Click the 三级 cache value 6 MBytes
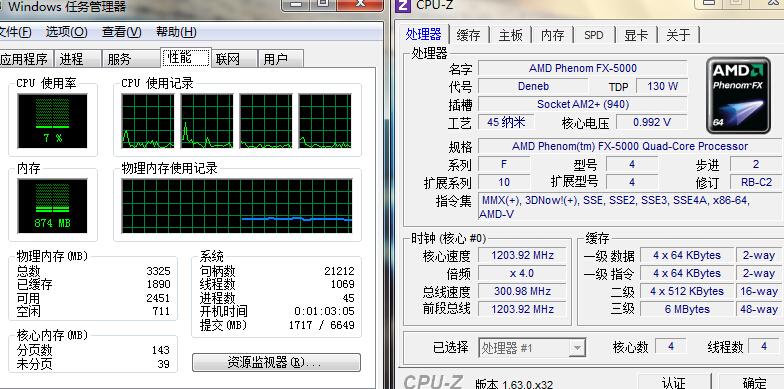Image resolution: width=784 pixels, height=389 pixels. click(x=686, y=309)
